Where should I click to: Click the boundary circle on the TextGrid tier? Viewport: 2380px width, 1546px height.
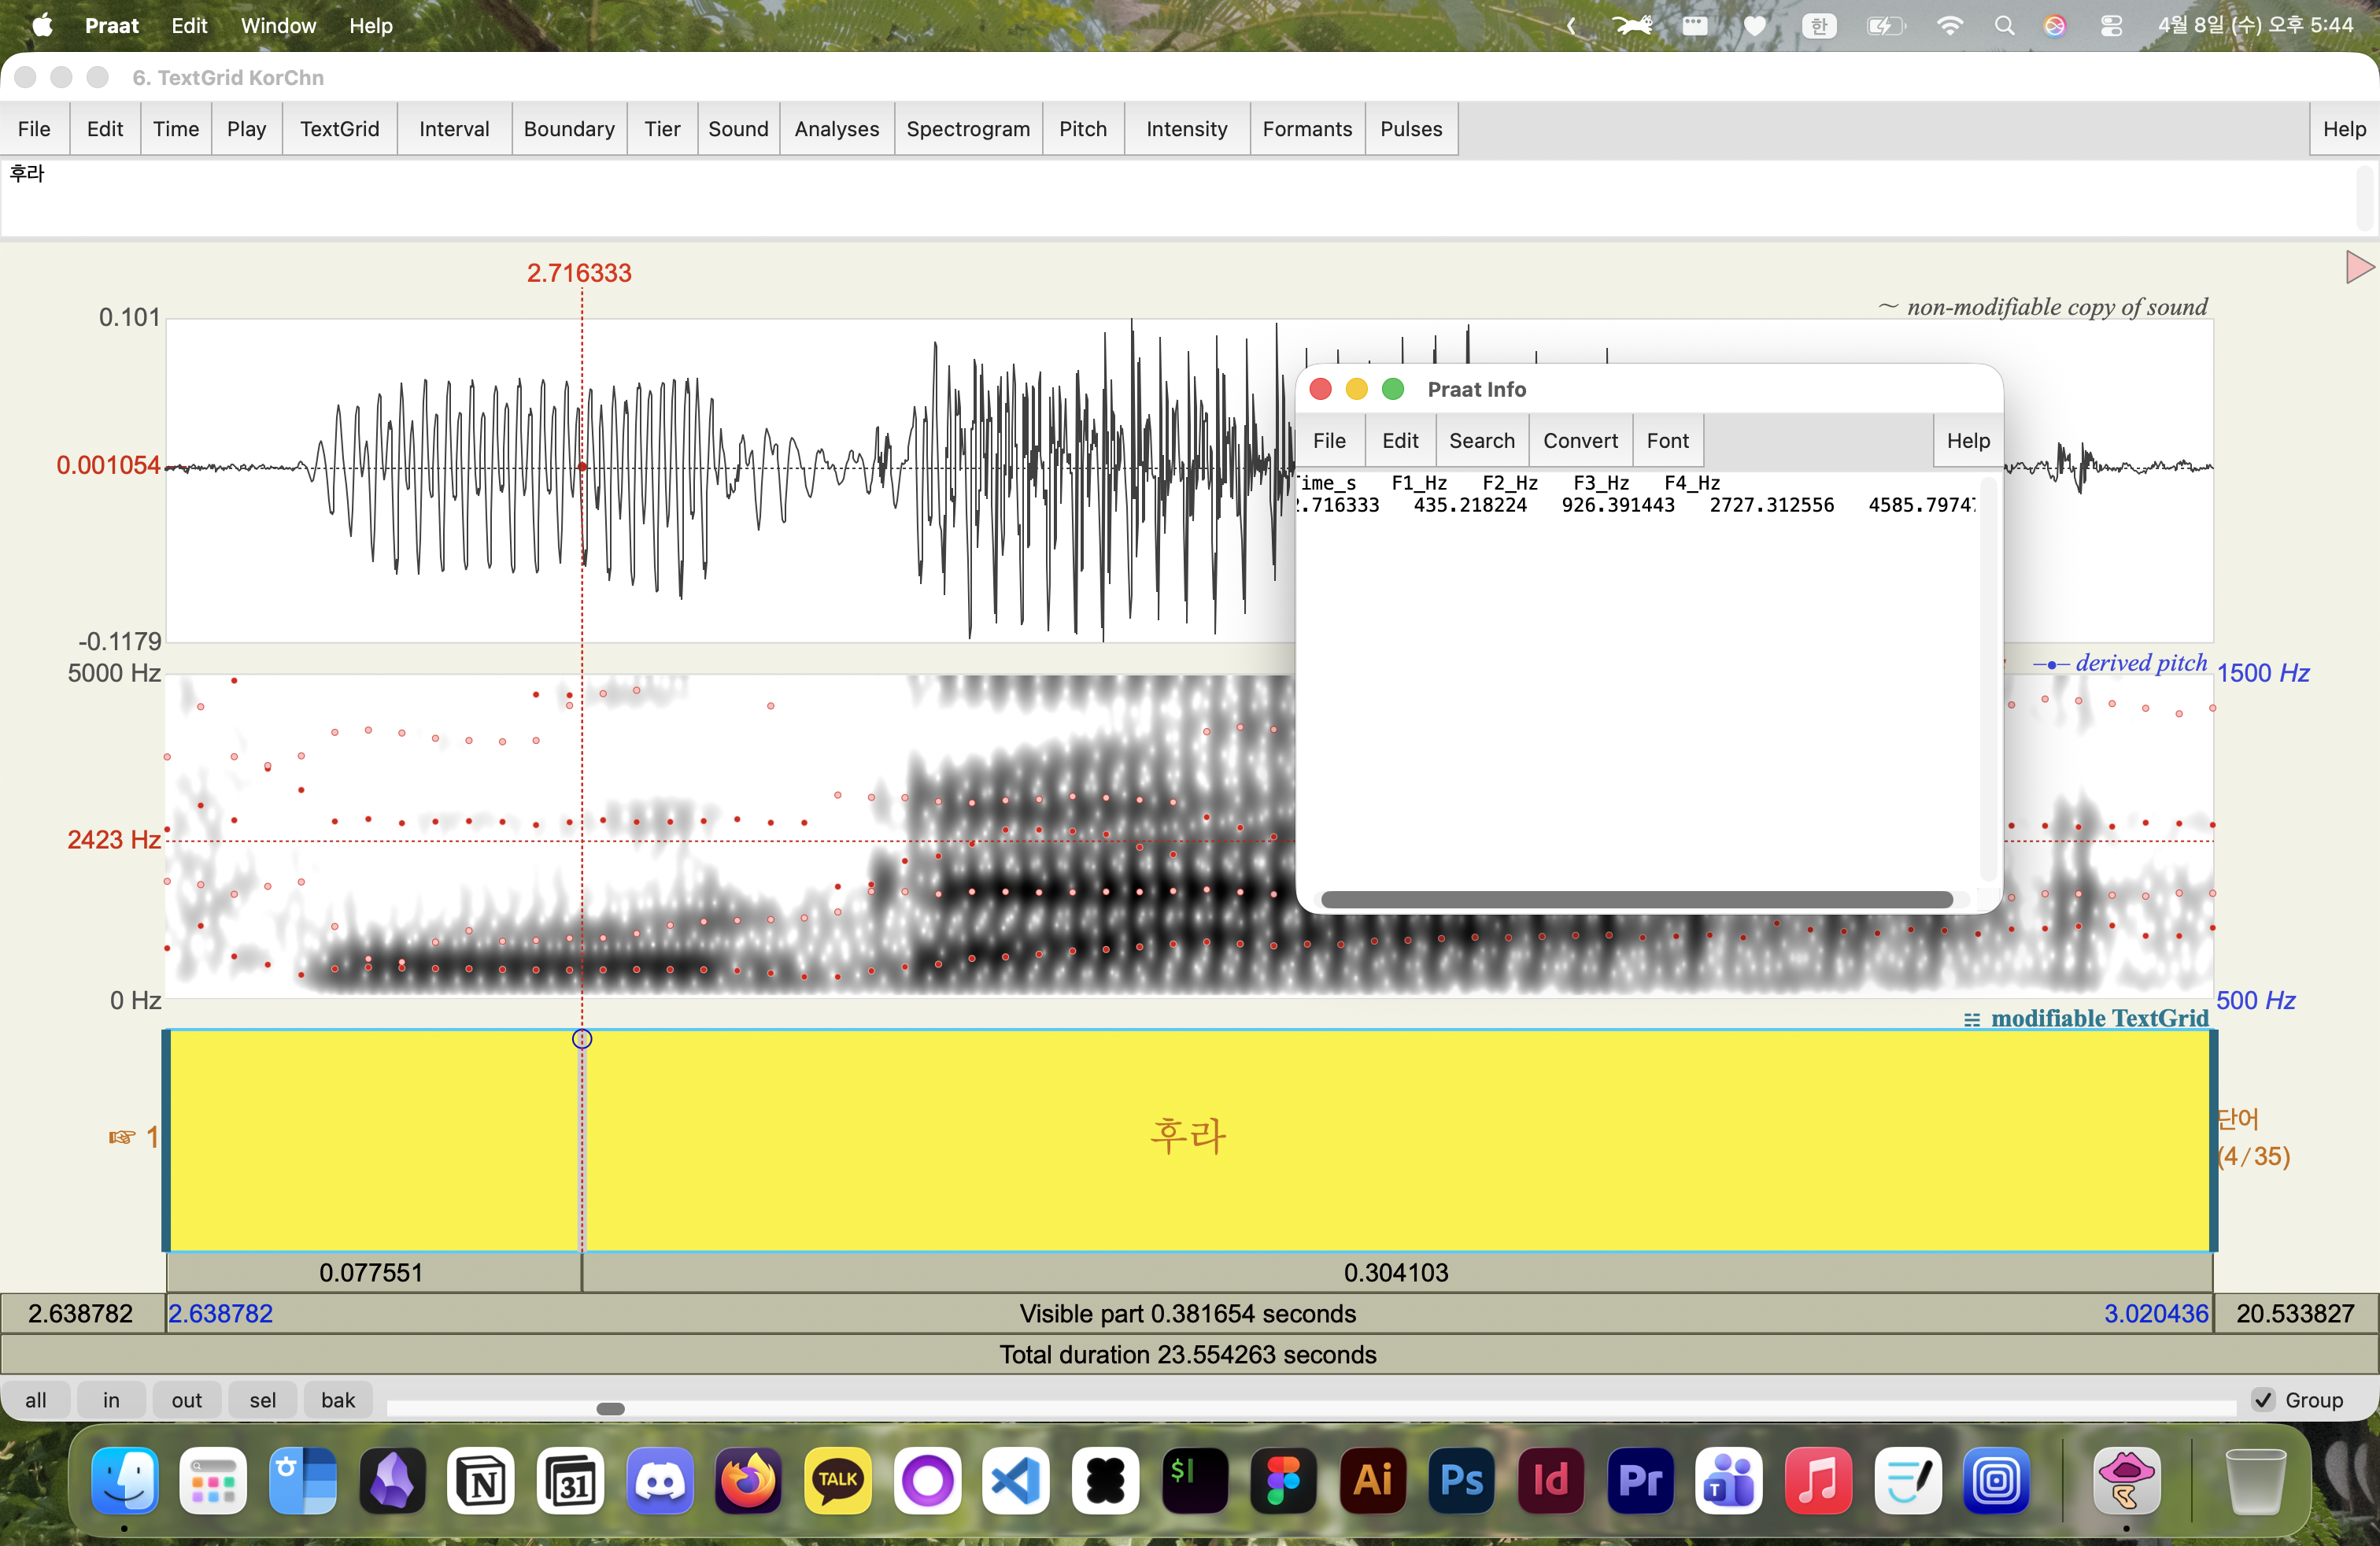[582, 1039]
